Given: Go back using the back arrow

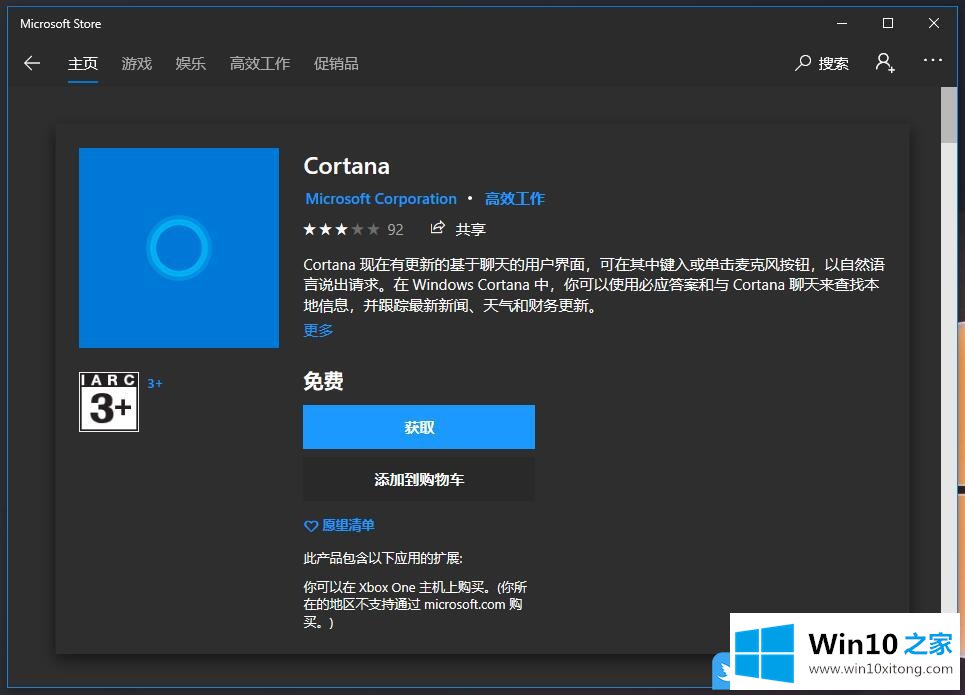Looking at the screenshot, I should (31, 63).
